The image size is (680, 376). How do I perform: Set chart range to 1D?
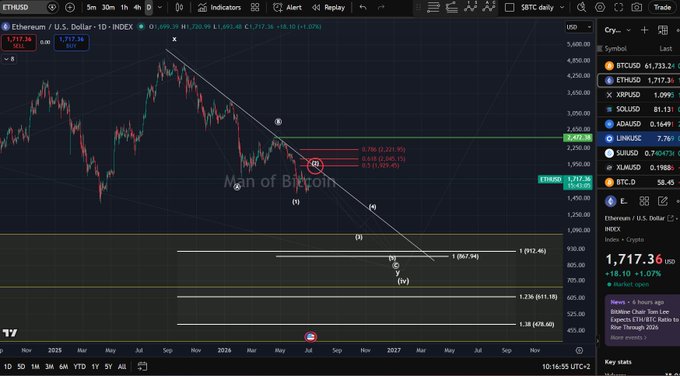tap(8, 367)
